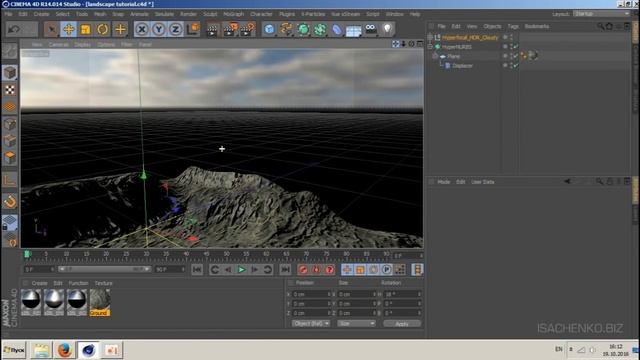Play the animation forward
Image resolution: width=640 pixels, height=360 pixels.
[241, 269]
